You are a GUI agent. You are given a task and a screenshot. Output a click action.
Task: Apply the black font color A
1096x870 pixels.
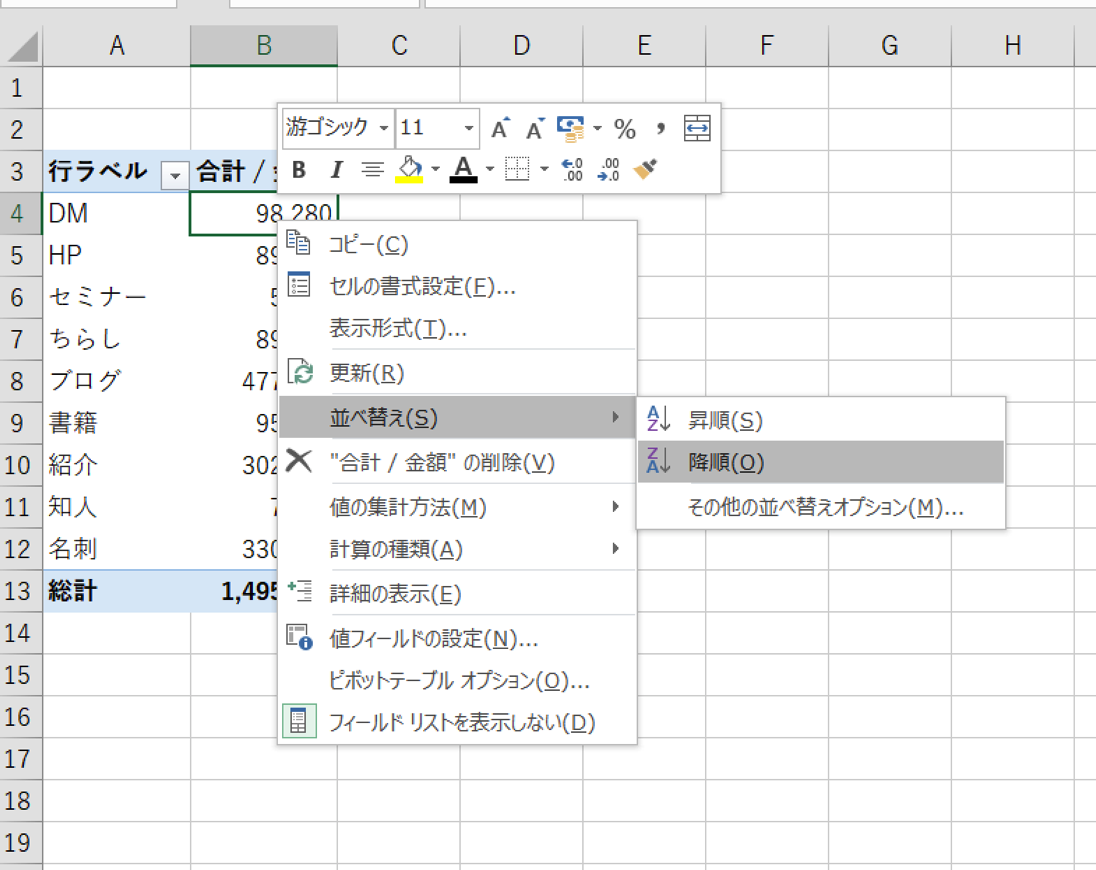tap(463, 170)
